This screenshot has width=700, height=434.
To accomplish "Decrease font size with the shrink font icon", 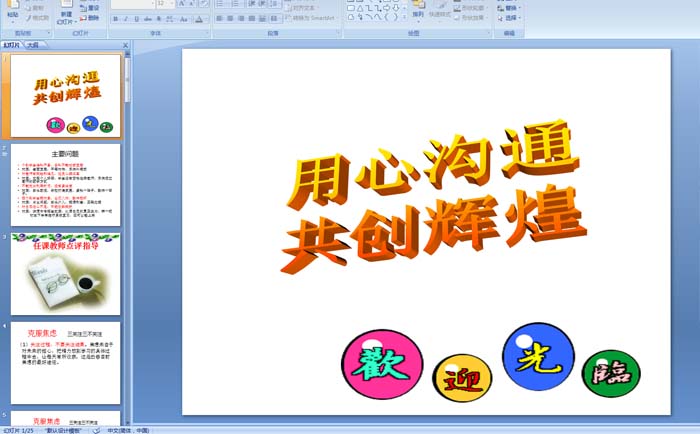I will (191, 4).
